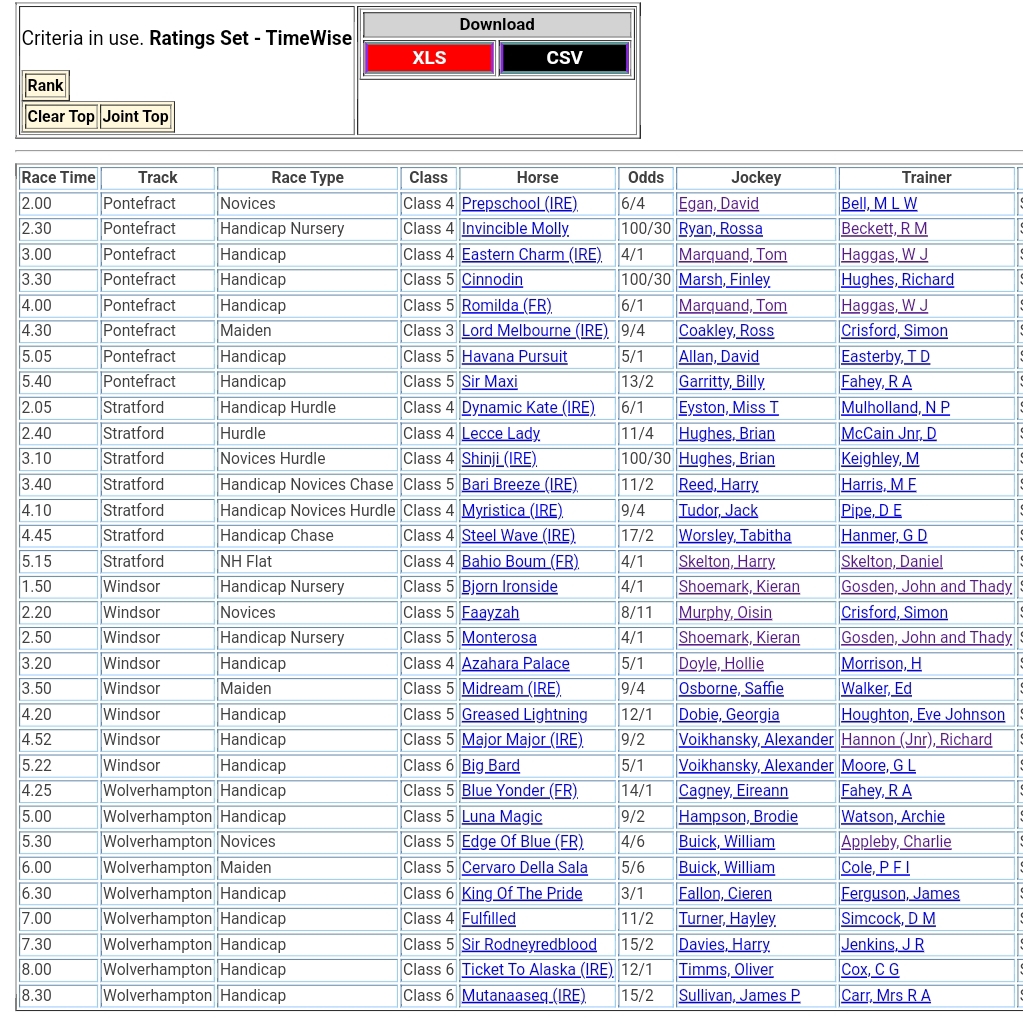Click horse Steel Wave (IRE)
1023x1024 pixels.
518,536
